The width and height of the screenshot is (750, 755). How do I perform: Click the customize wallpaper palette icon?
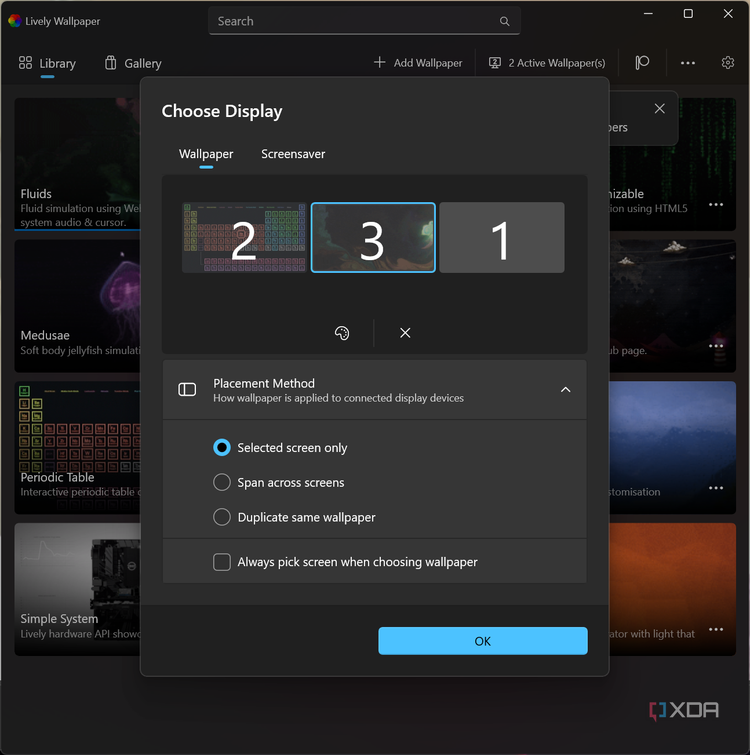pyautogui.click(x=342, y=333)
